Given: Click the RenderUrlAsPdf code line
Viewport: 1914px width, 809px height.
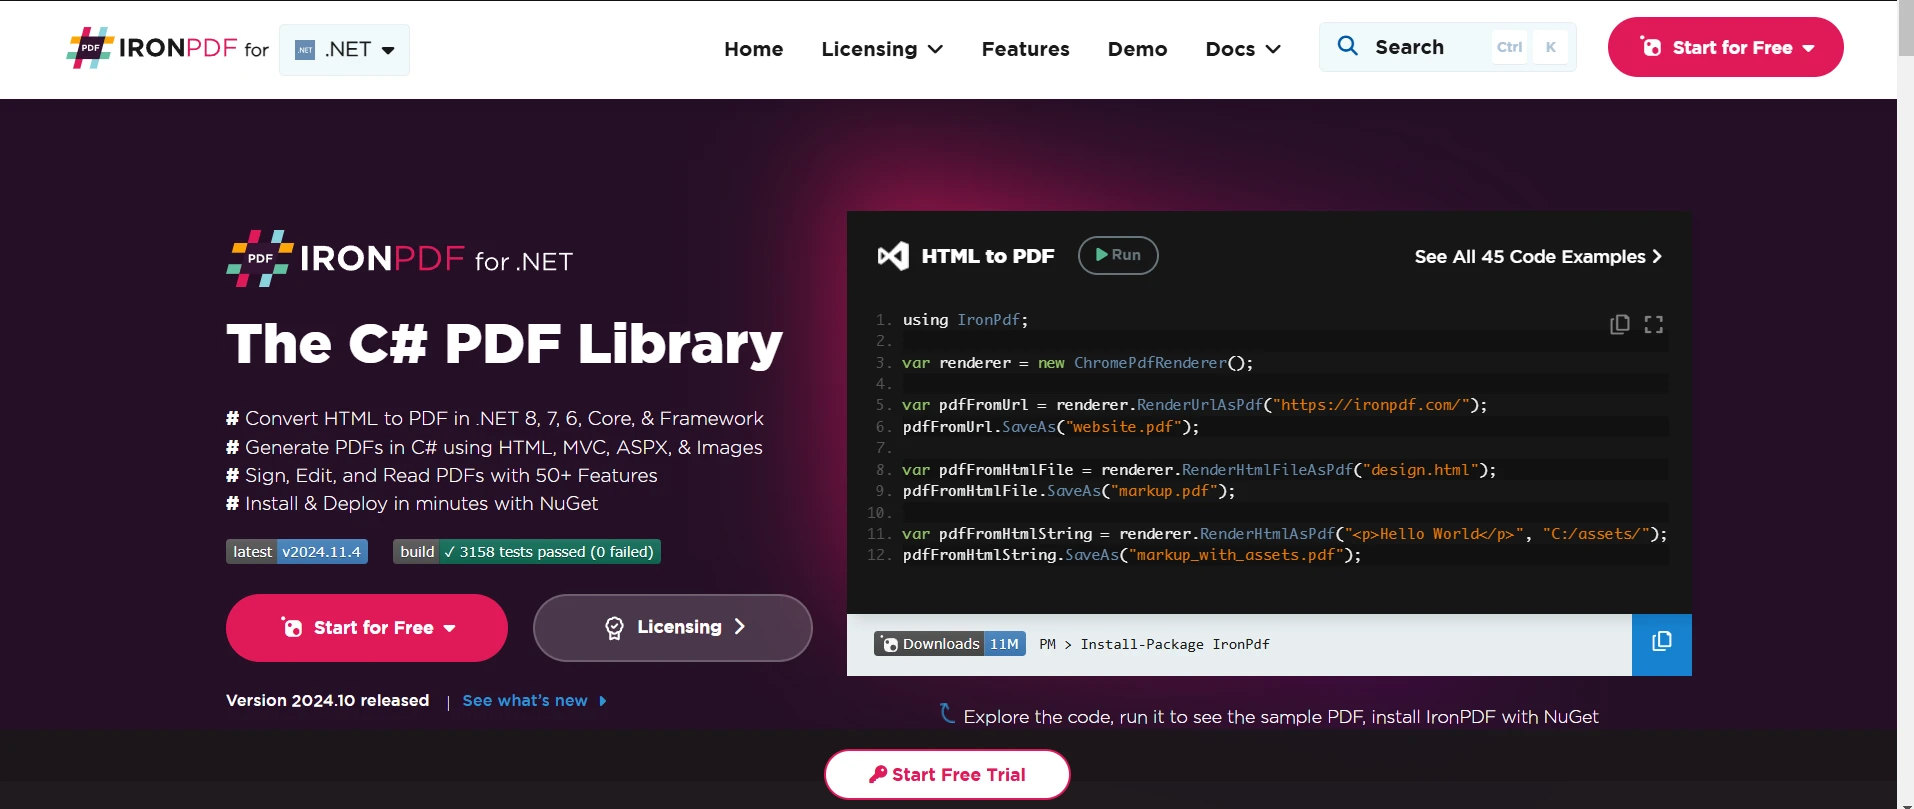Looking at the screenshot, I should (1195, 405).
